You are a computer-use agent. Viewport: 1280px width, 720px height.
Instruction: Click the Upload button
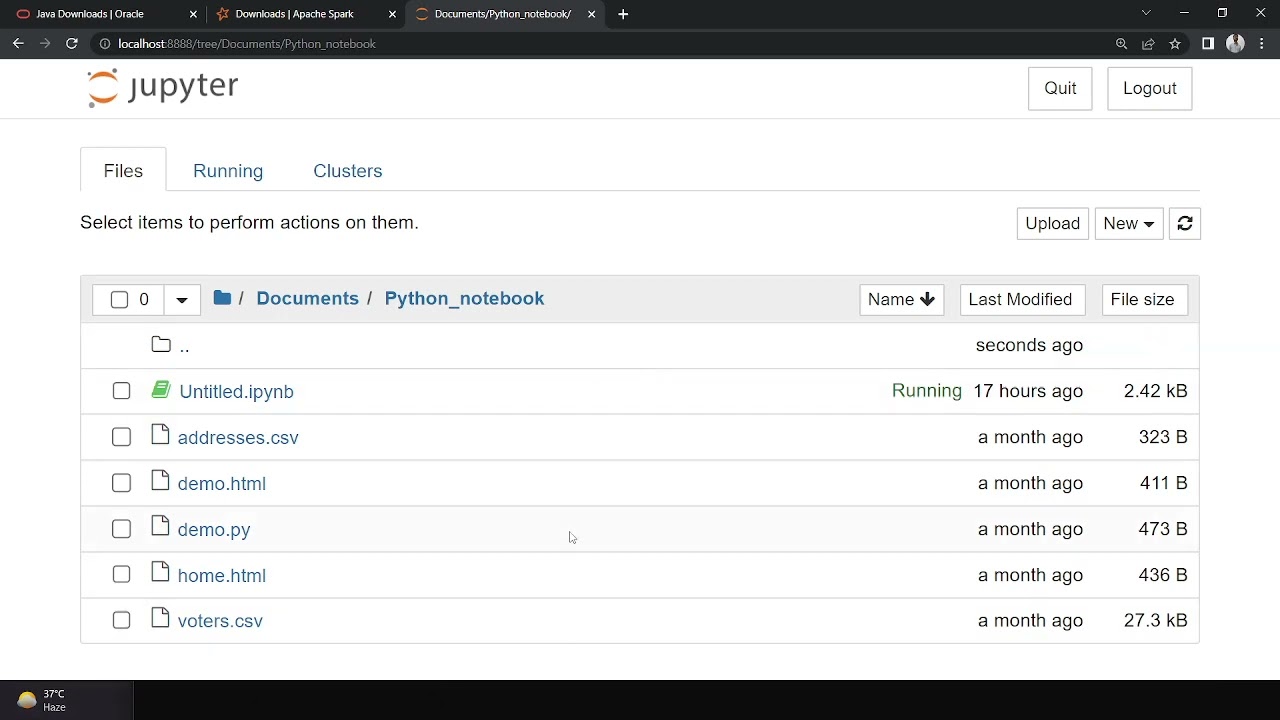pyautogui.click(x=1052, y=224)
